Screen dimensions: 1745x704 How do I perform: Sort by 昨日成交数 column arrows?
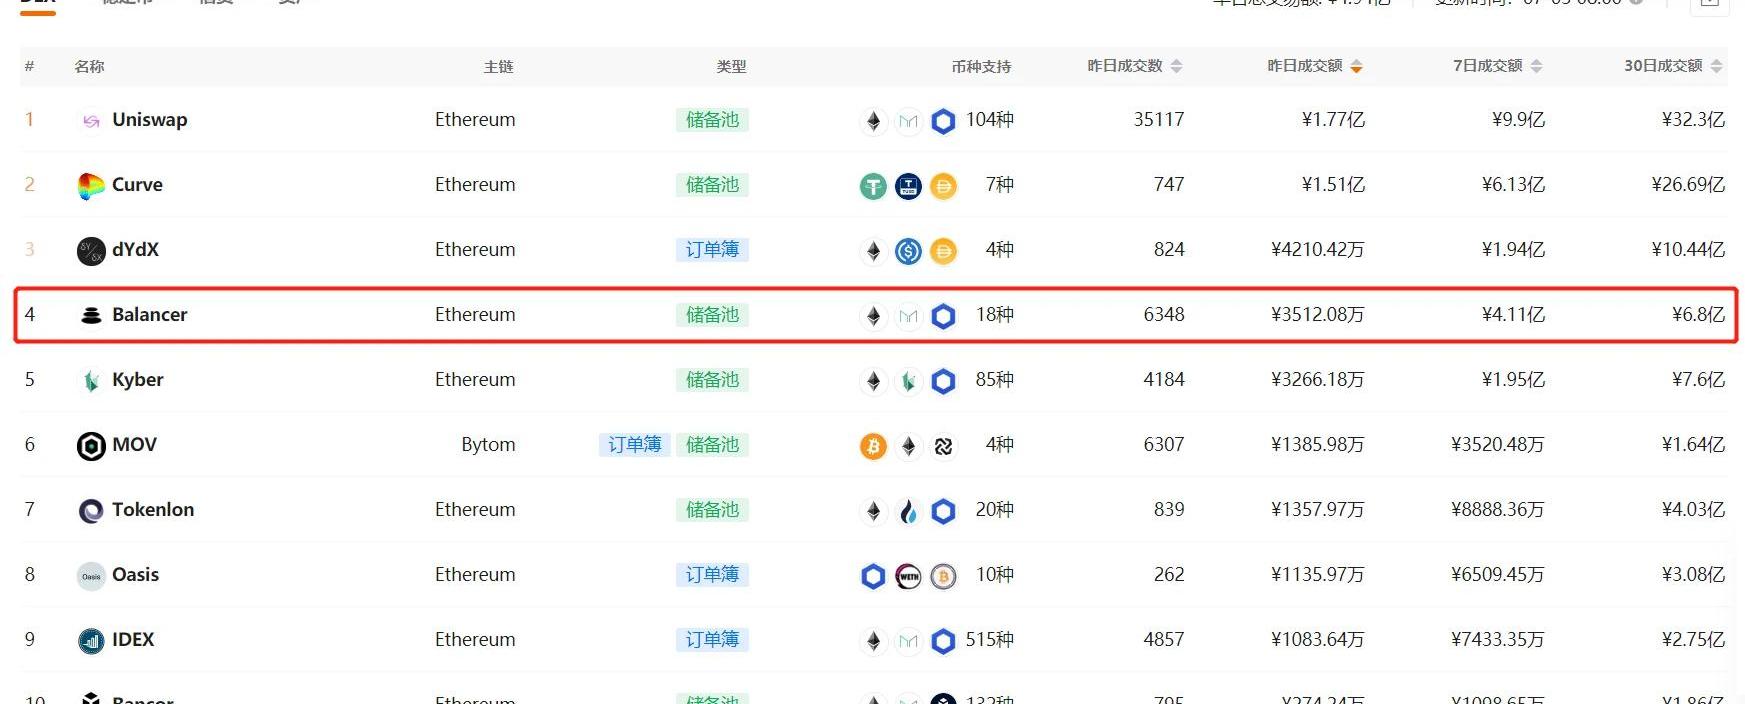(1176, 66)
